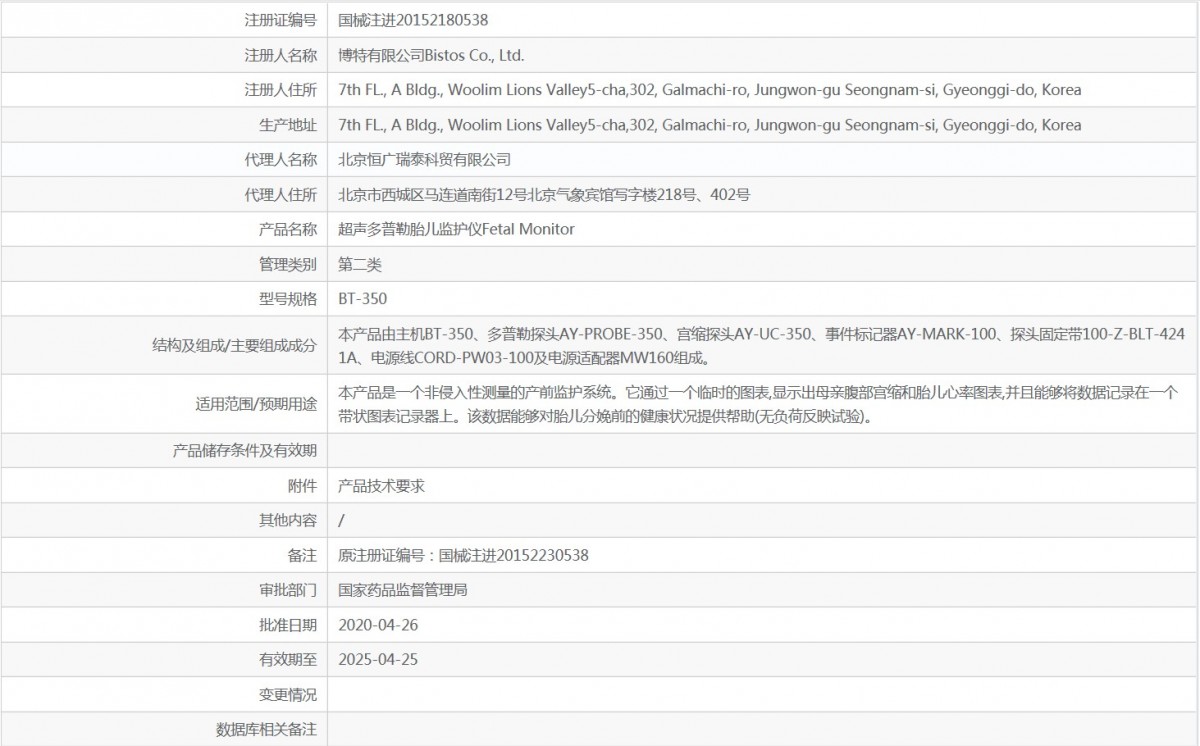Select registrant name Bistos Co., Ltd.
This screenshot has width=1200, height=746.
click(x=431, y=55)
